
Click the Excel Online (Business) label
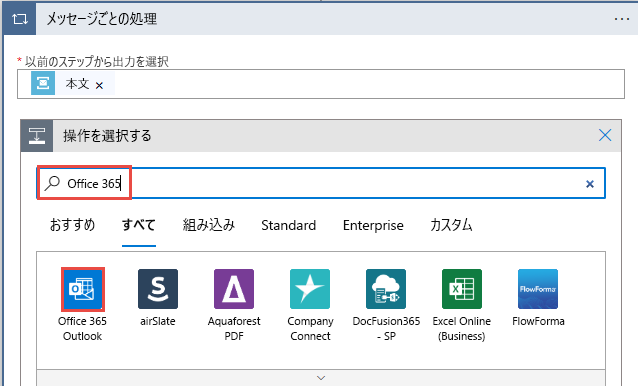point(462,329)
